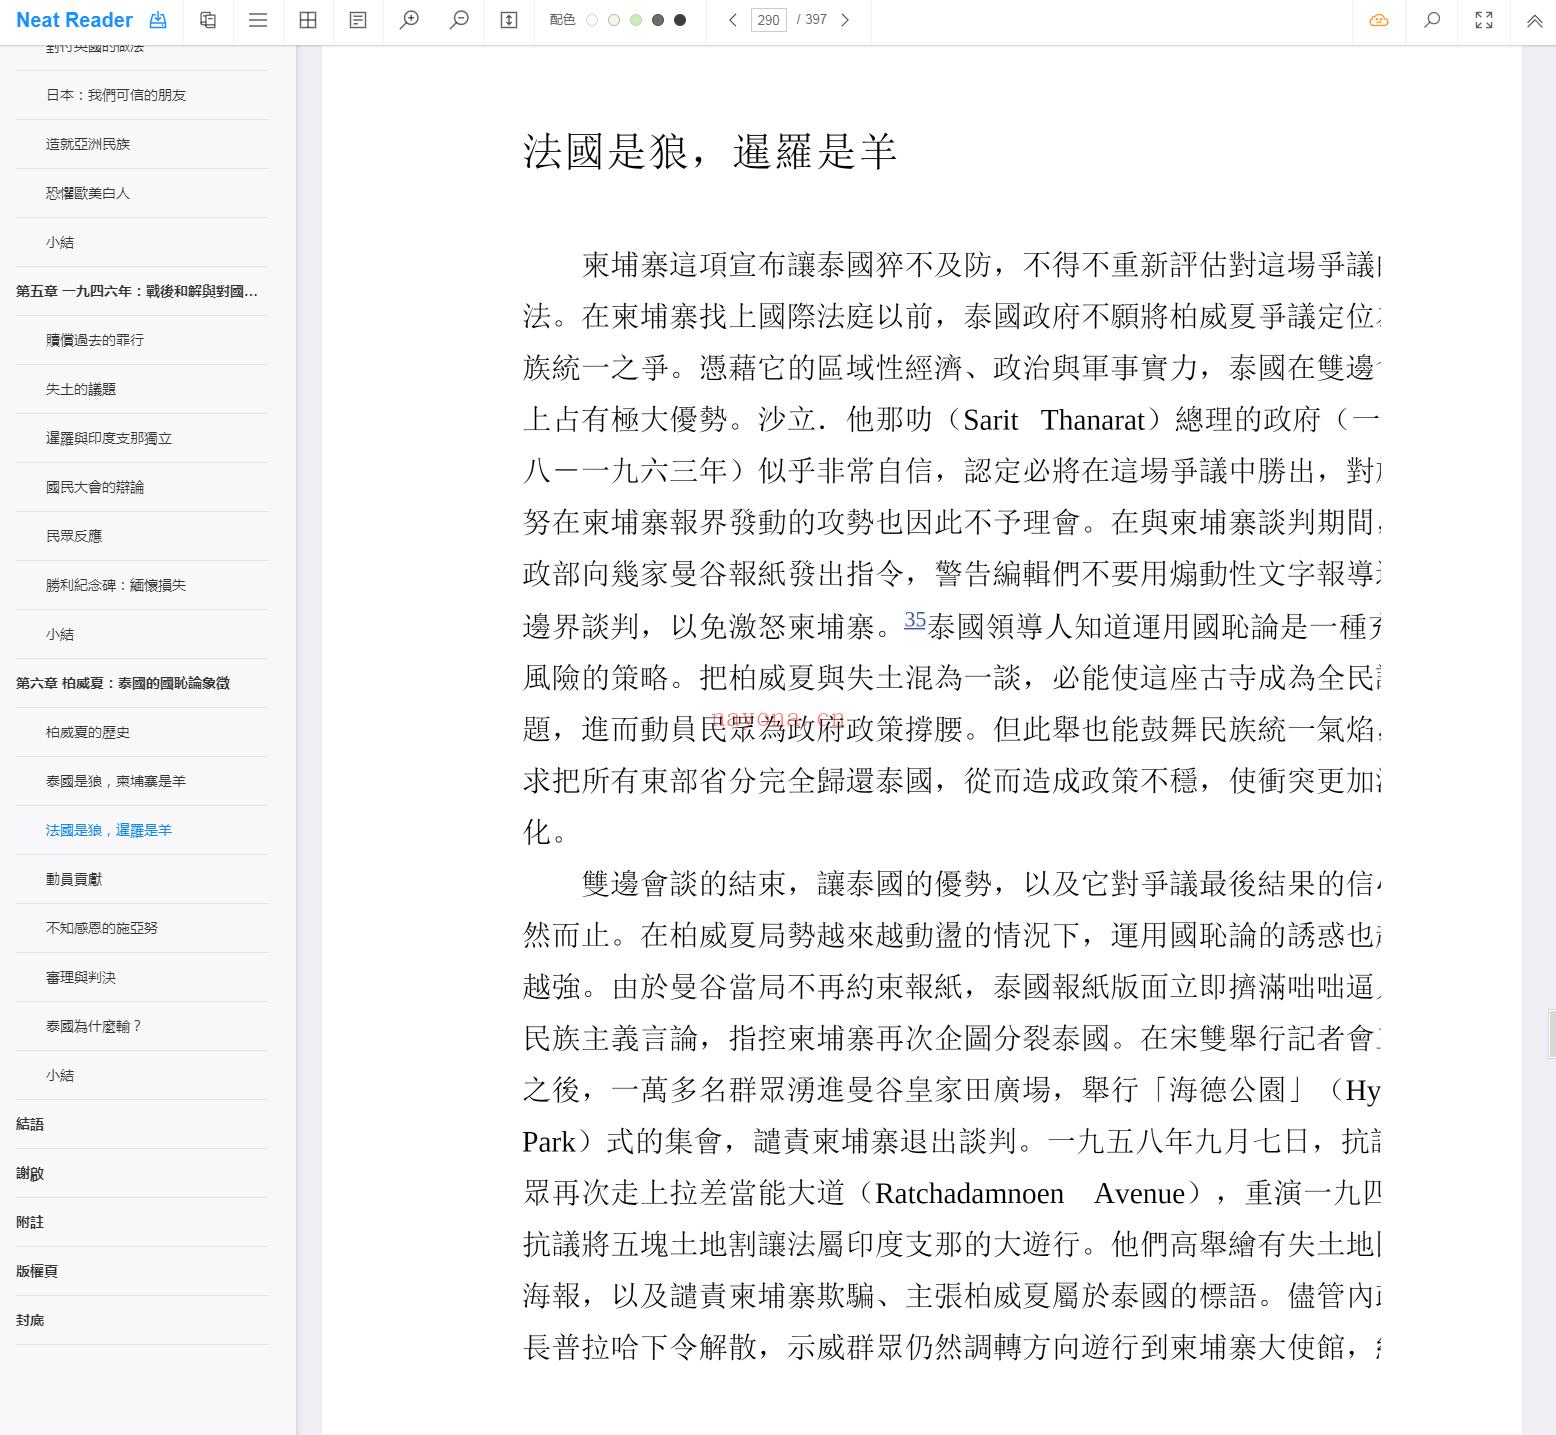Open section 造就亞洲民族
Screen dimensions: 1556x1435
tap(88, 144)
